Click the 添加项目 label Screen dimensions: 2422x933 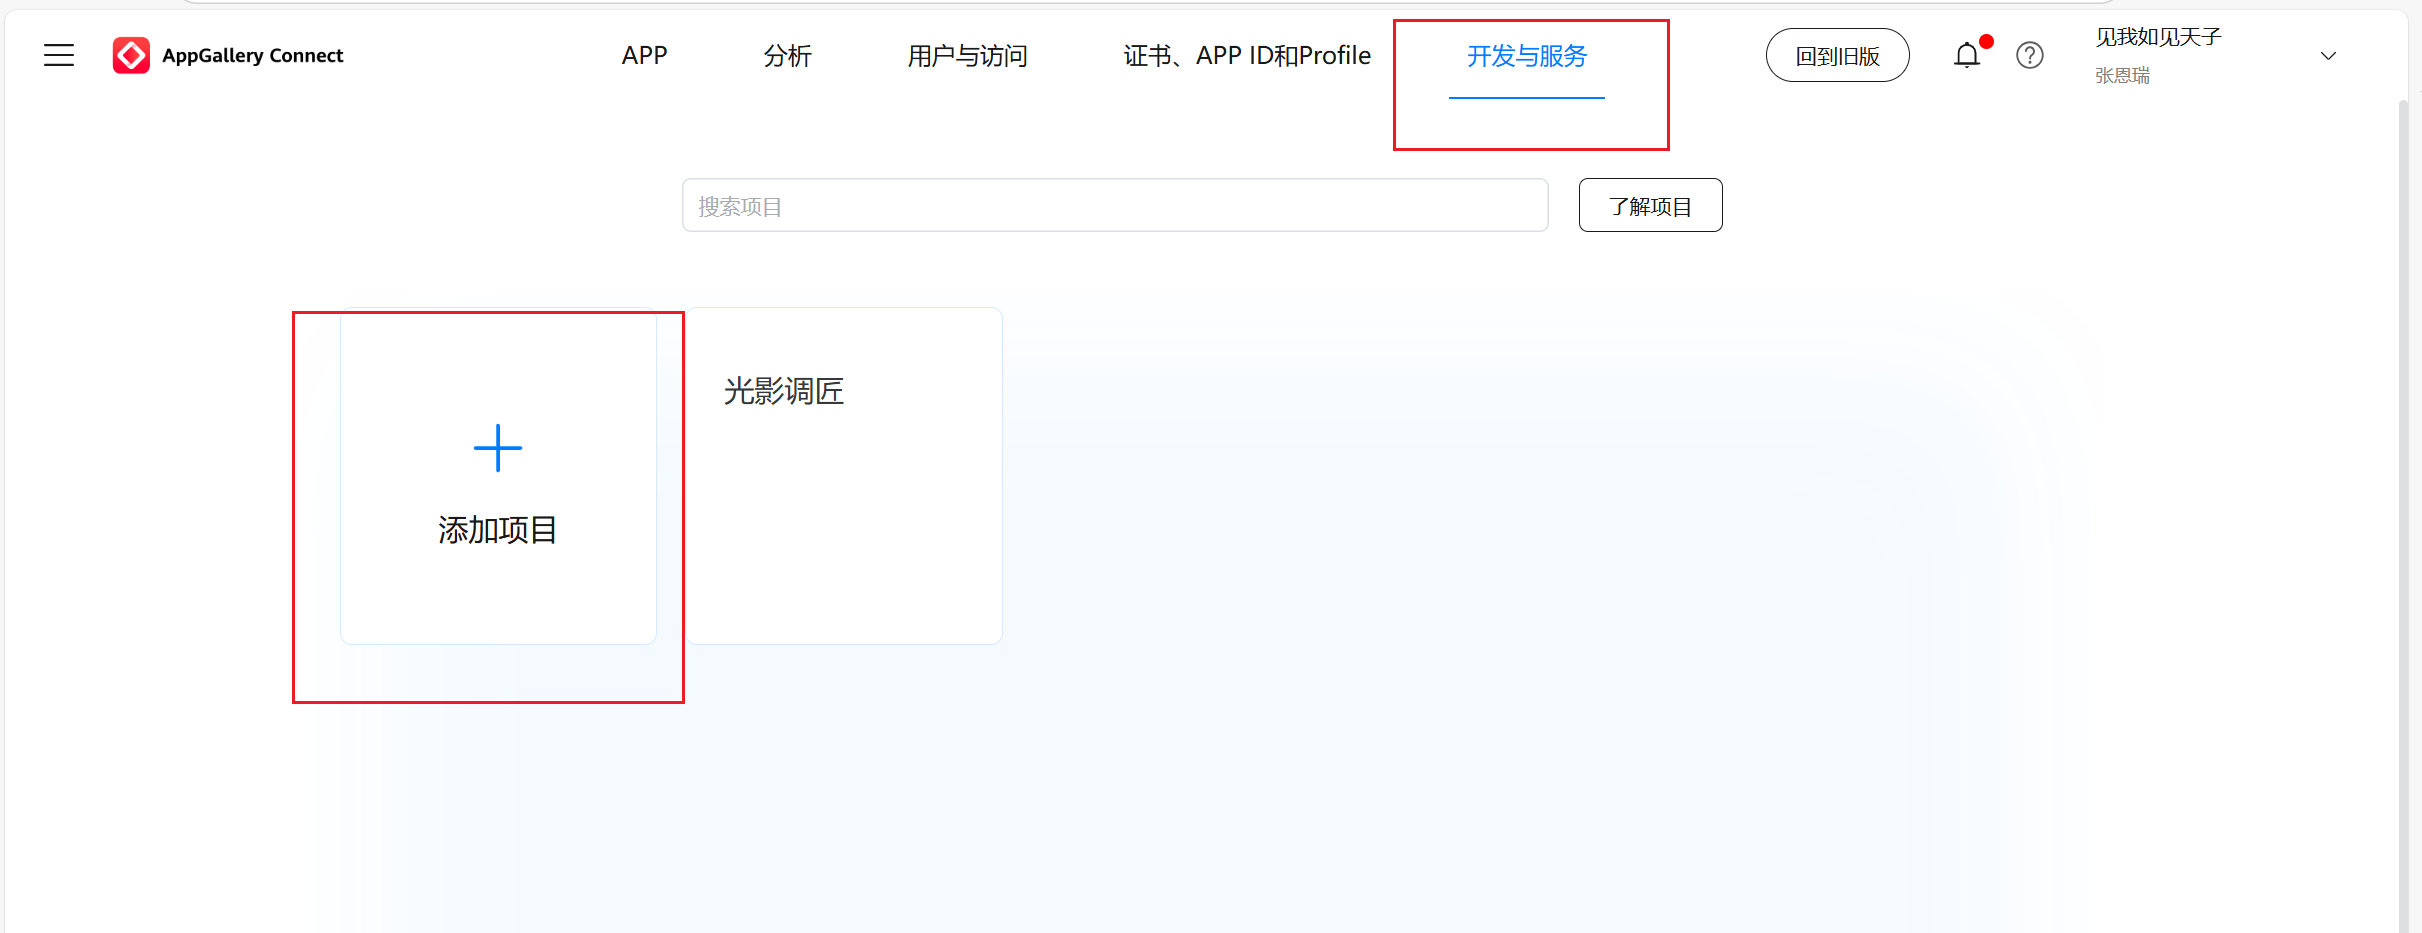click(x=498, y=530)
